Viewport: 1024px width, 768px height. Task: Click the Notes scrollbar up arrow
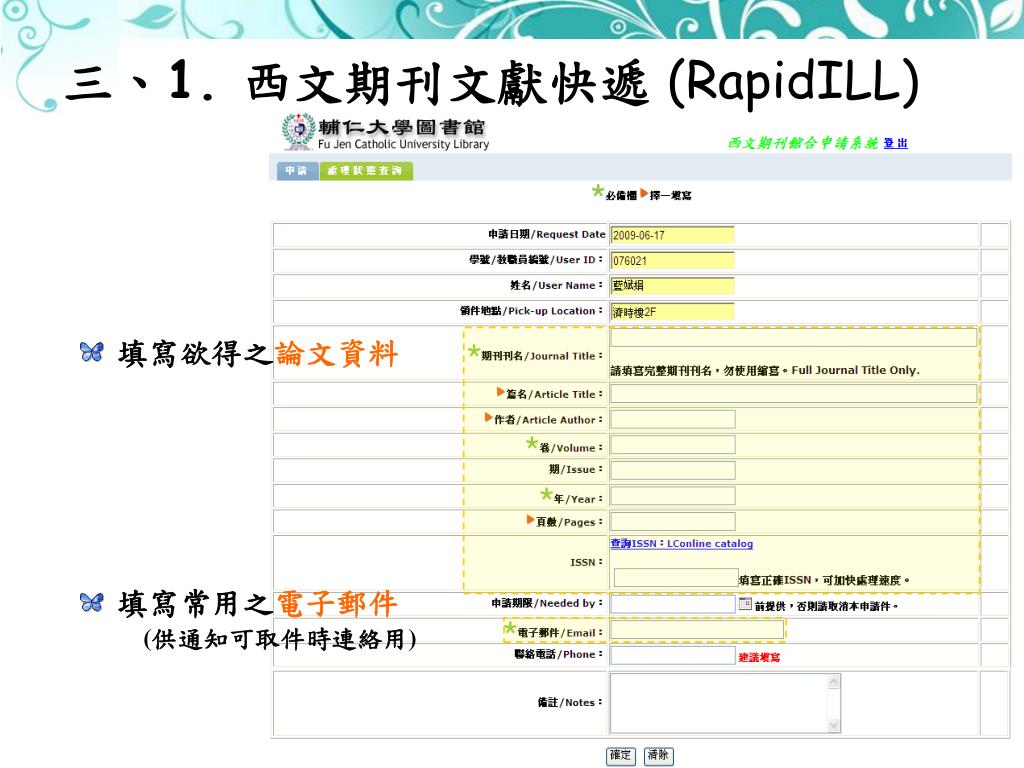(x=833, y=682)
